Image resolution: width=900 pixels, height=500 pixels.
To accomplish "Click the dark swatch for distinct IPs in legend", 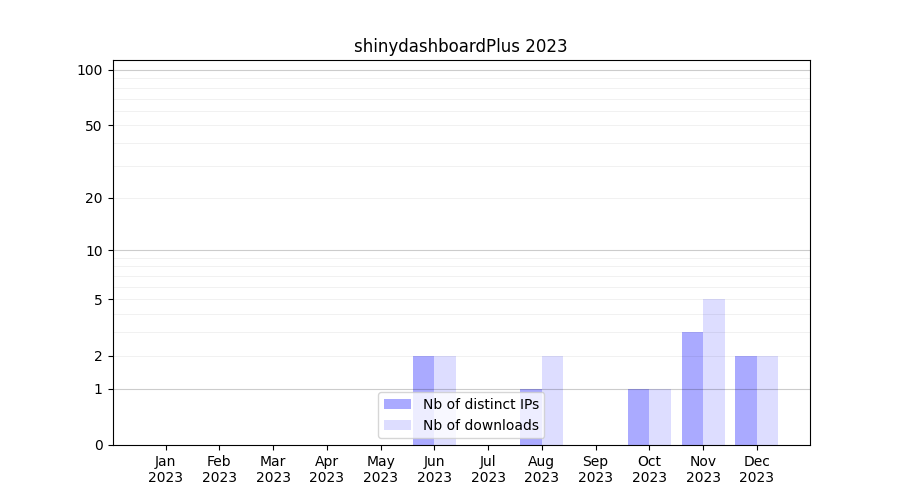I will pos(397,404).
